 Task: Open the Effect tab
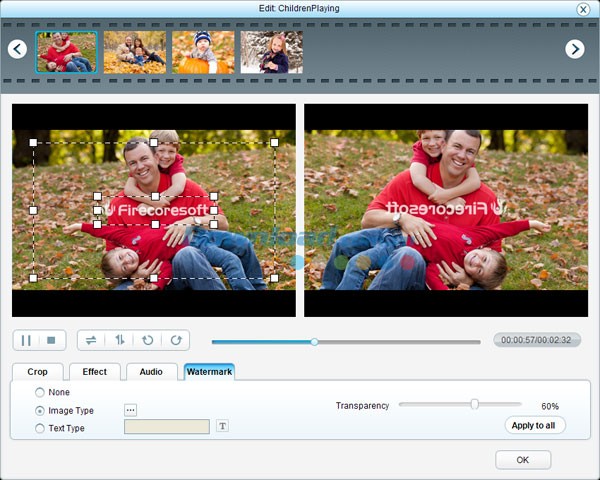coord(95,372)
